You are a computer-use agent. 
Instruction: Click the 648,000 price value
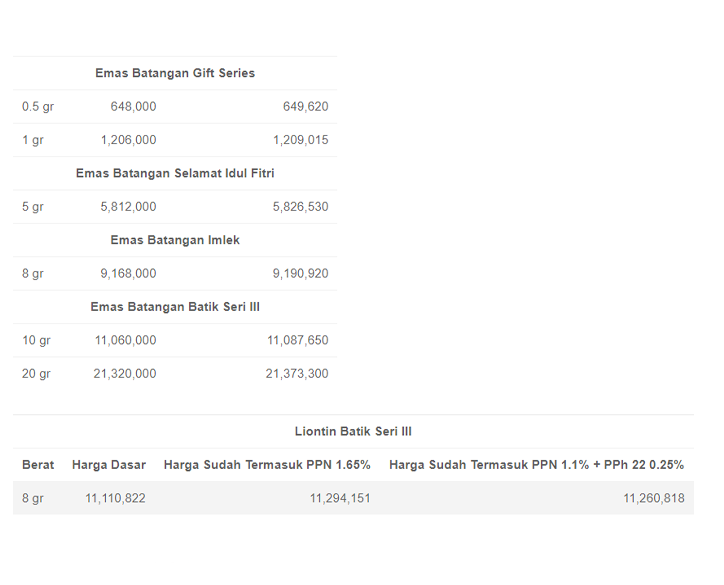(133, 107)
